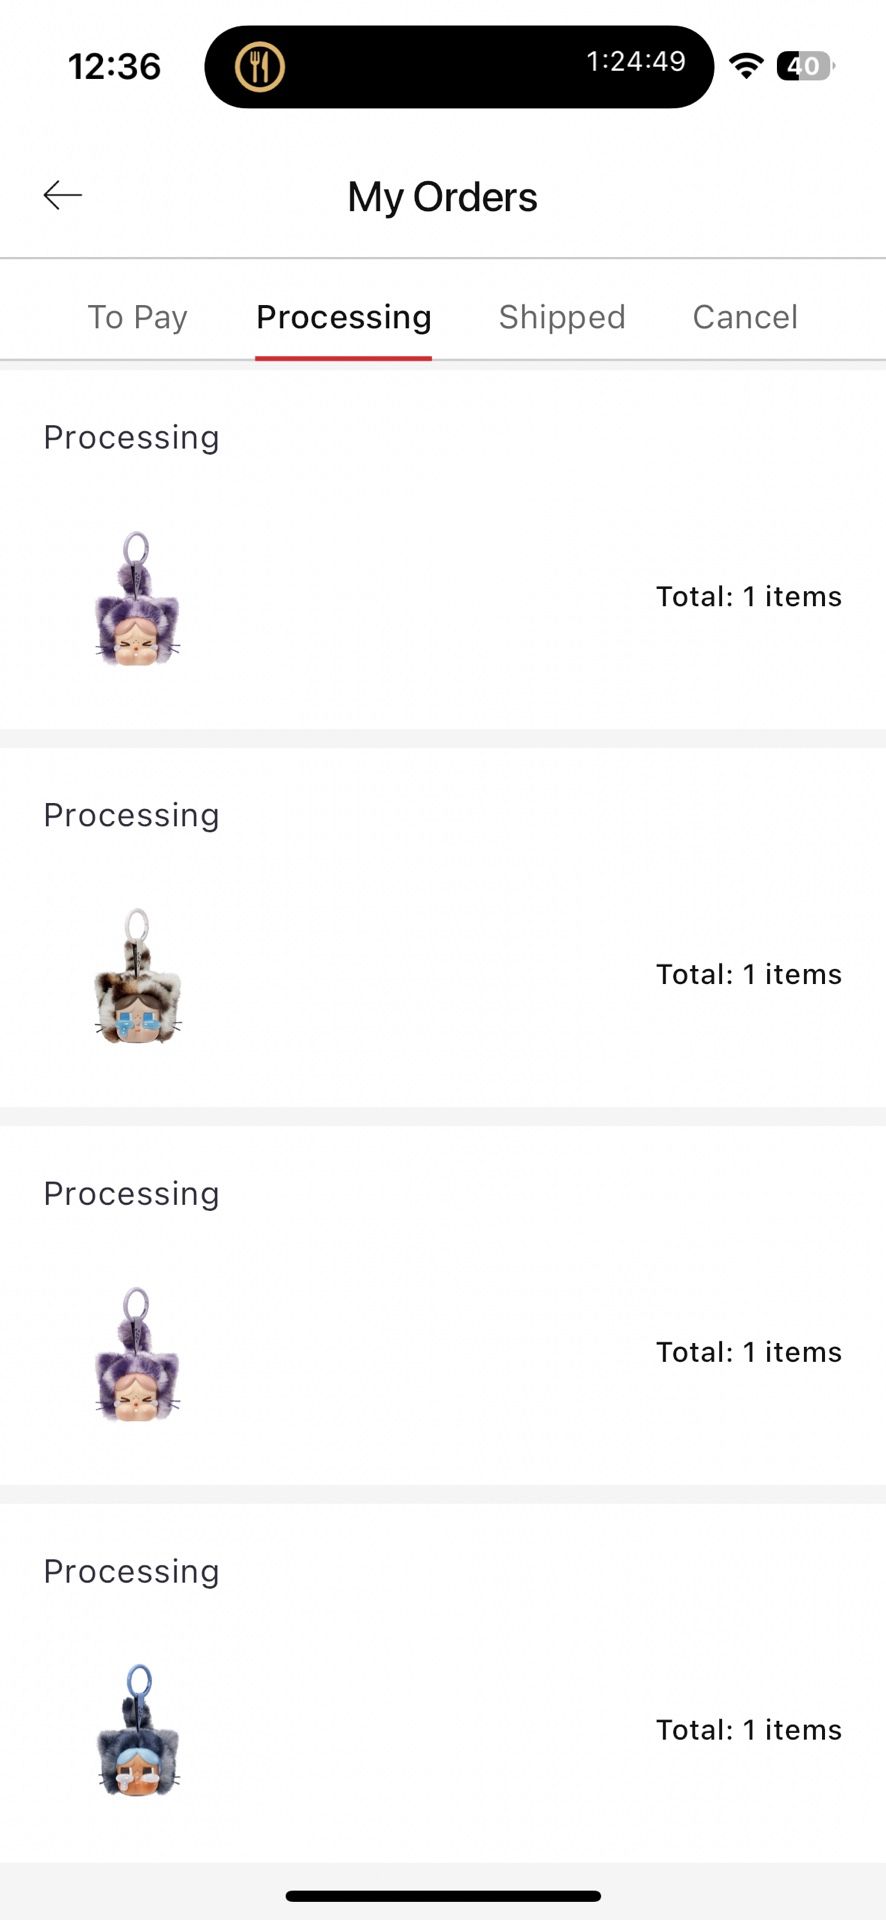The width and height of the screenshot is (886, 1920).
Task: Tap the back arrow beside My Orders
Action: [x=62, y=195]
